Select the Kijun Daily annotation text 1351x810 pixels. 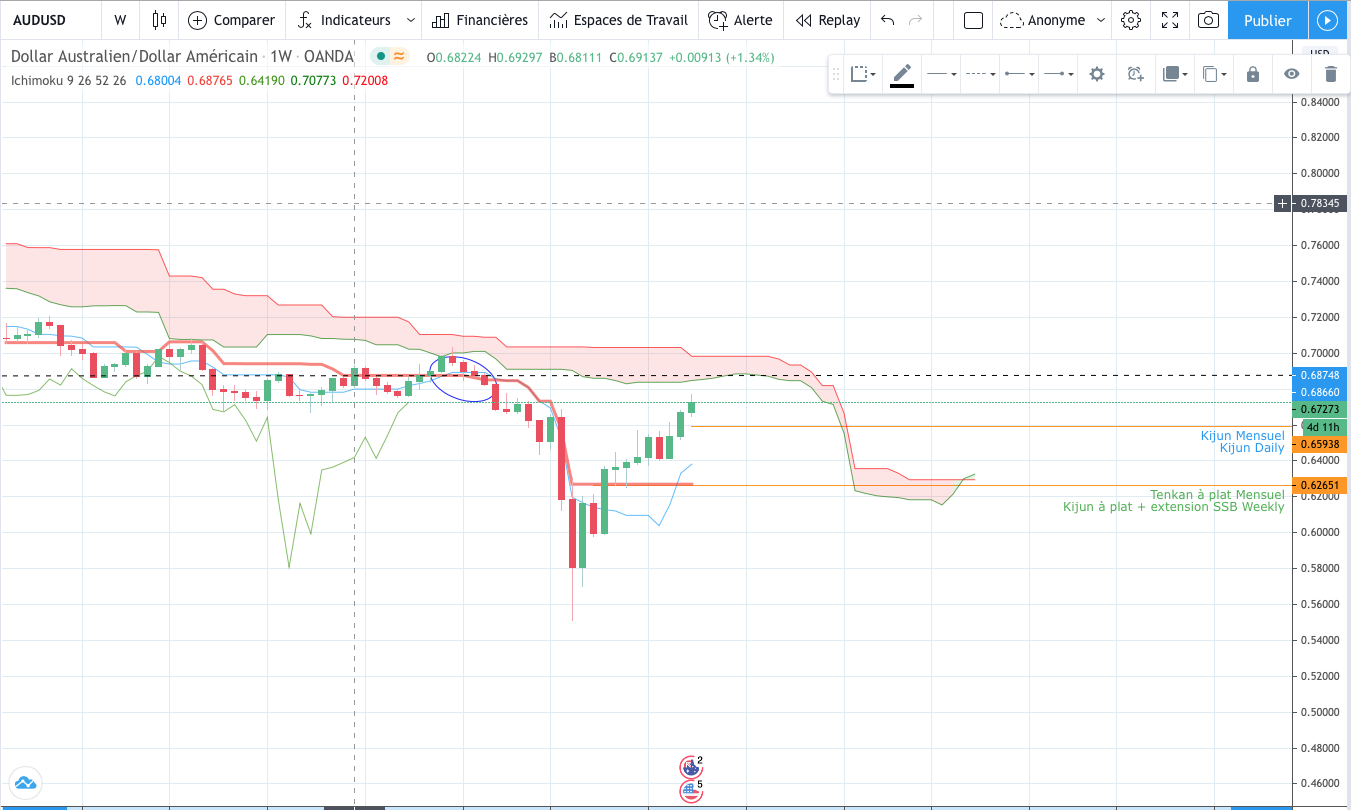click(1252, 448)
